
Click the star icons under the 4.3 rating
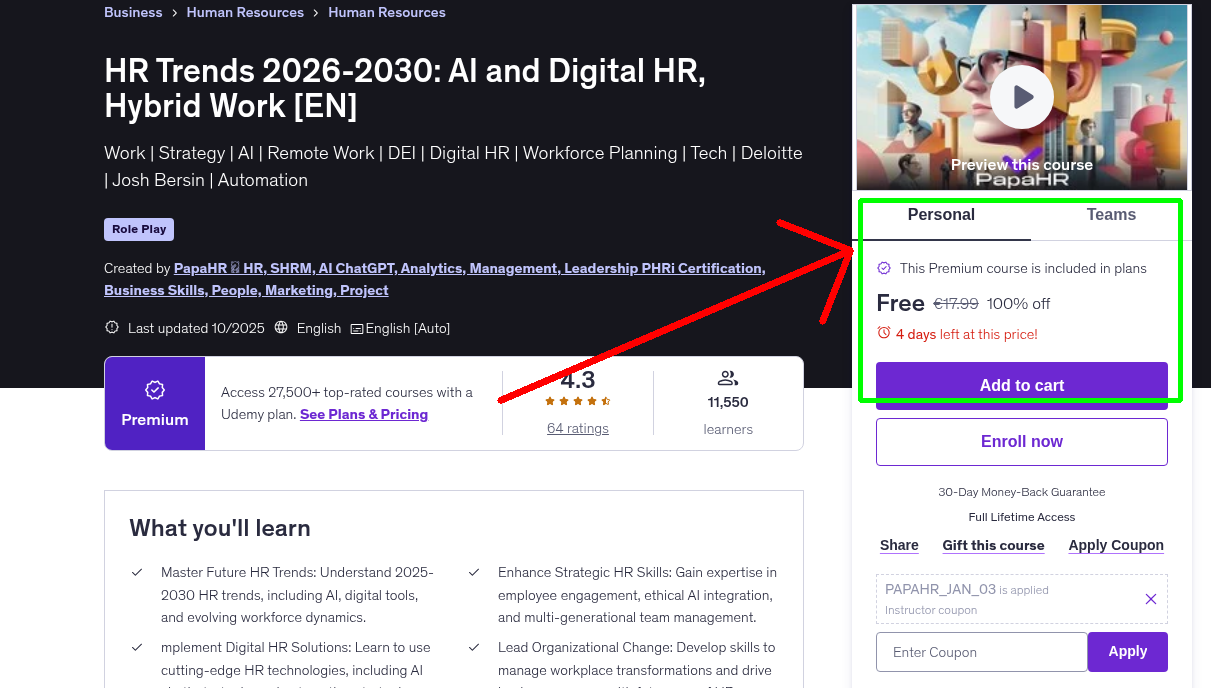576,399
